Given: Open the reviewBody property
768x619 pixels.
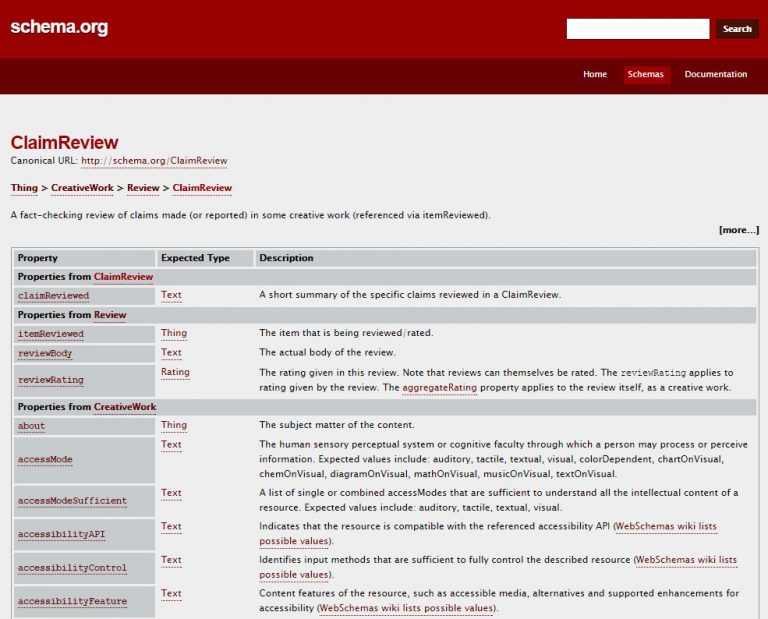Looking at the screenshot, I should coord(45,353).
